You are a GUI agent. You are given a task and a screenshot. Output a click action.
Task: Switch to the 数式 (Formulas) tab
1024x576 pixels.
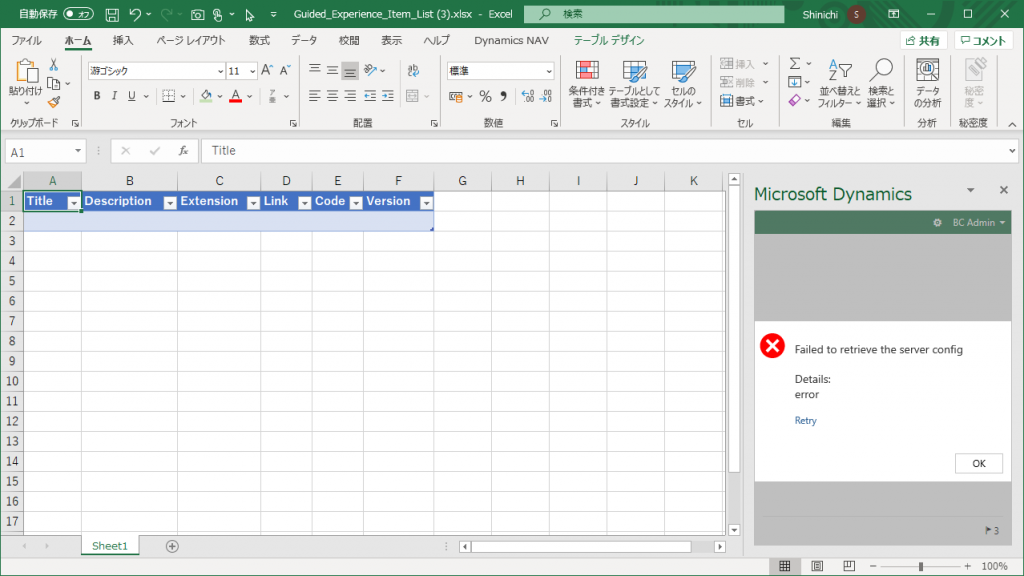[259, 40]
